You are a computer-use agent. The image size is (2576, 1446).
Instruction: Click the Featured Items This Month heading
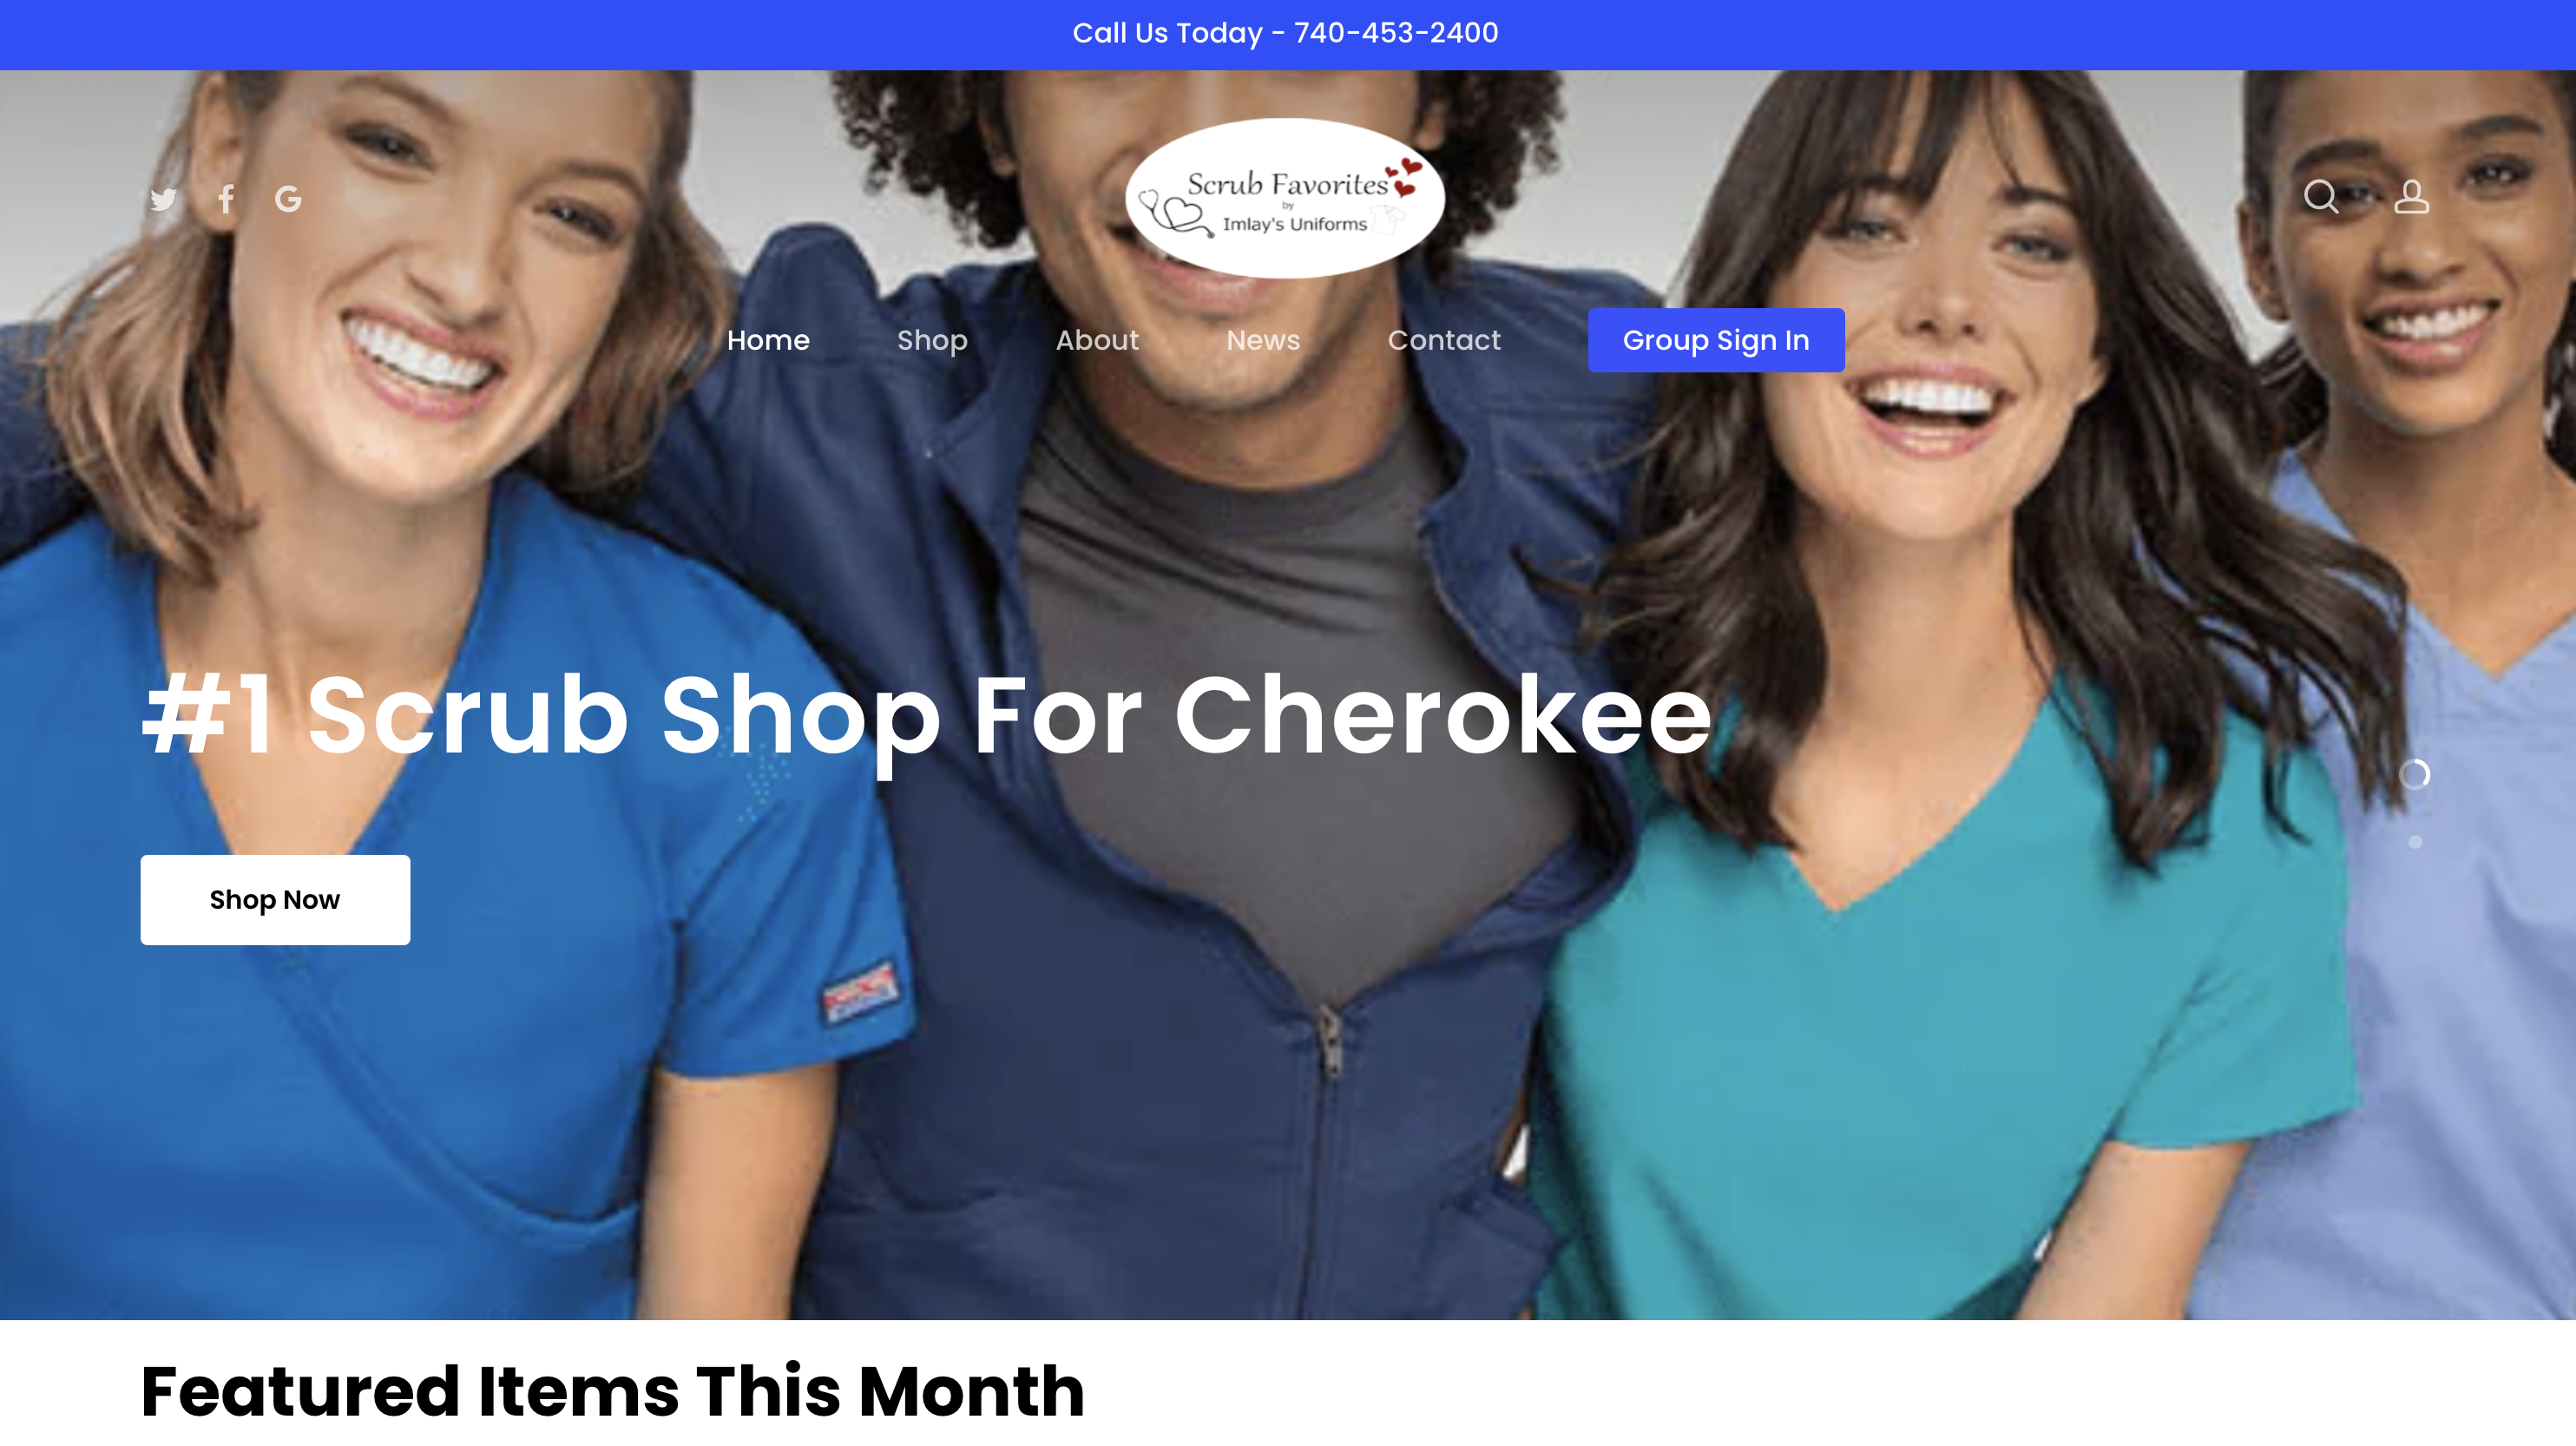click(613, 1391)
